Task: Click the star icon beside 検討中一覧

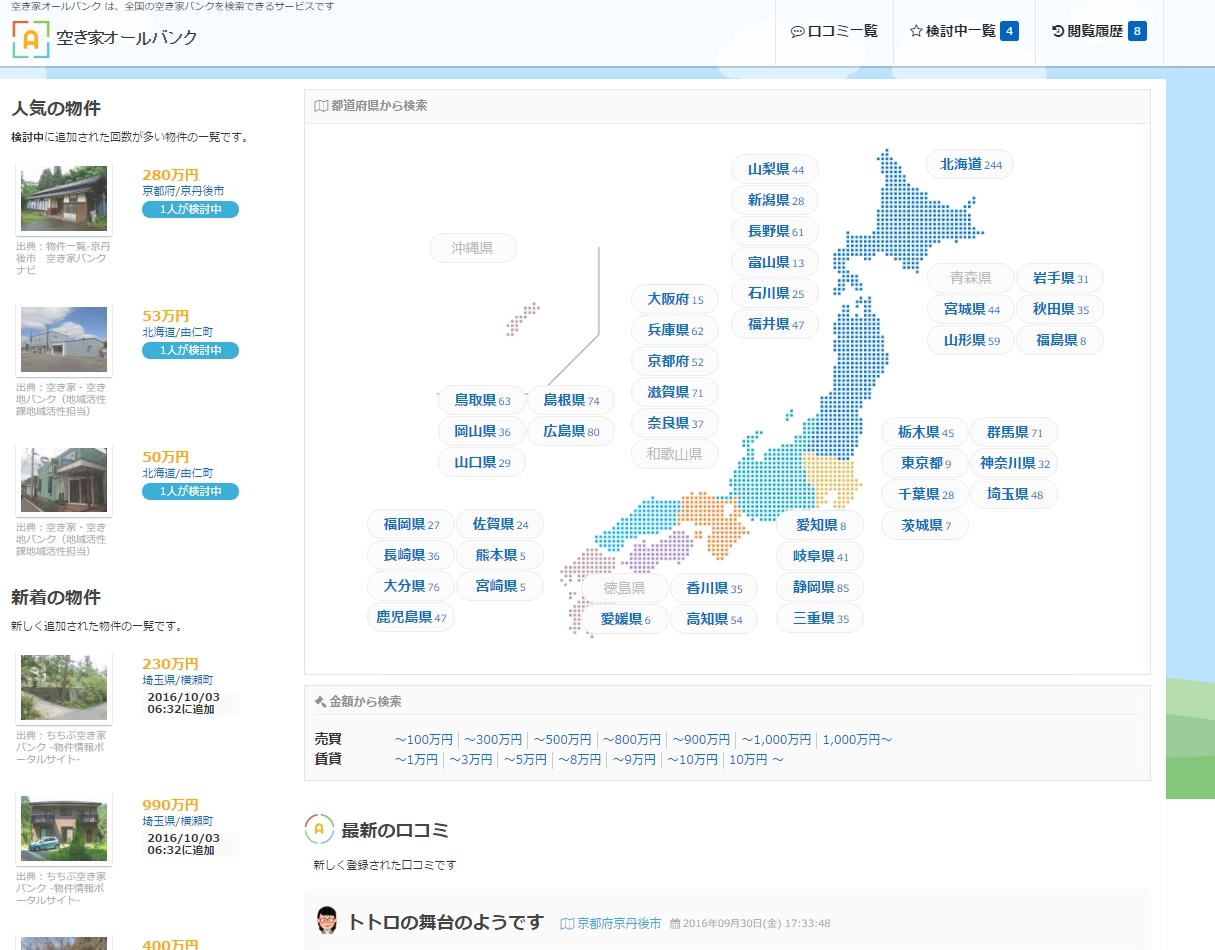Action: tap(916, 31)
